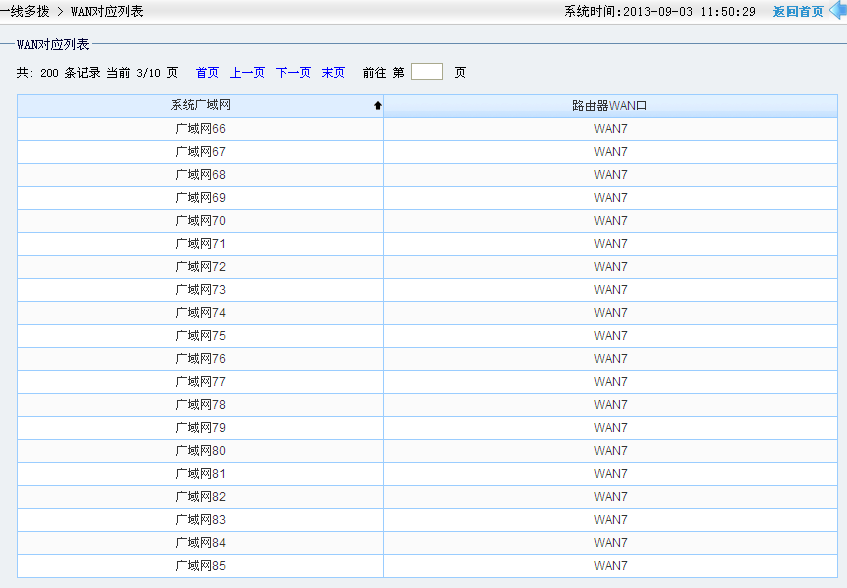Viewport: 847px width, 588px height.
Task: Click the sort arrow in 系统广域网 header
Action: pos(377,106)
